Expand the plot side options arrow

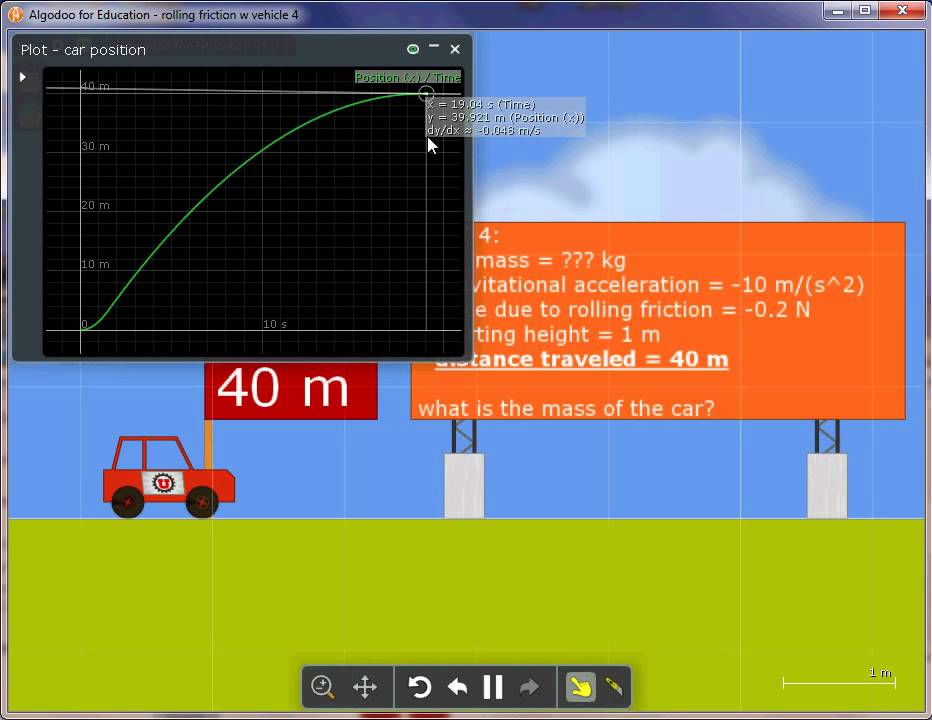tap(23, 77)
